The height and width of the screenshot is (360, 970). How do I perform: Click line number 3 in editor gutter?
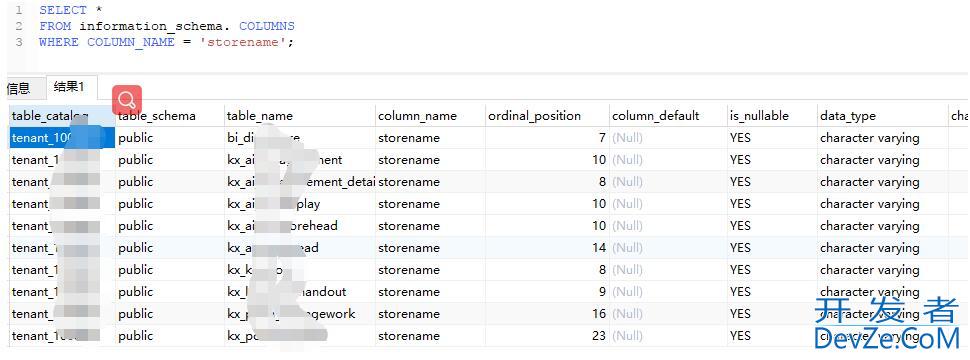point(19,42)
